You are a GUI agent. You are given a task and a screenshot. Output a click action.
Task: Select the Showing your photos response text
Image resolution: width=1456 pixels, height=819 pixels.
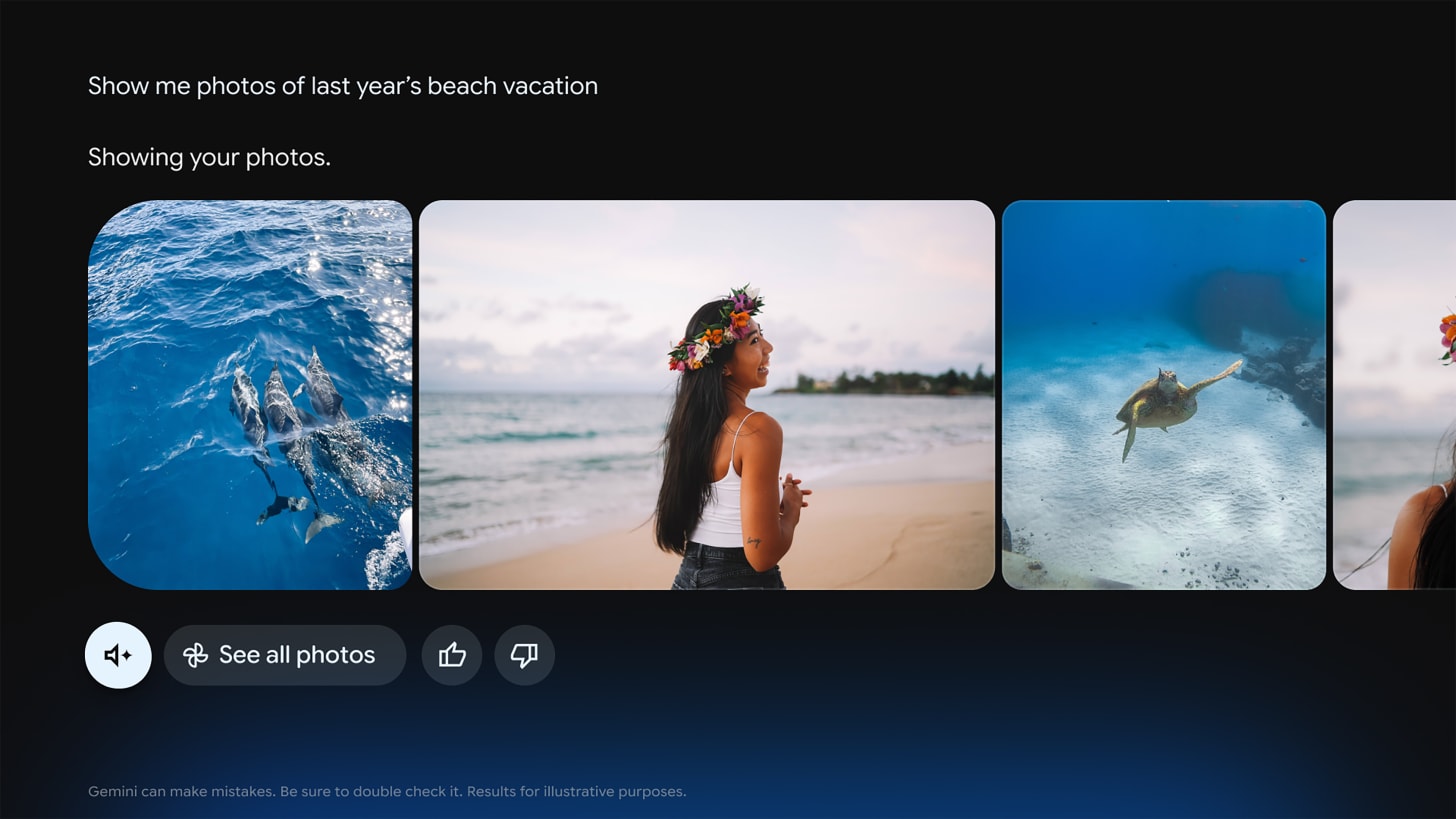(x=209, y=157)
